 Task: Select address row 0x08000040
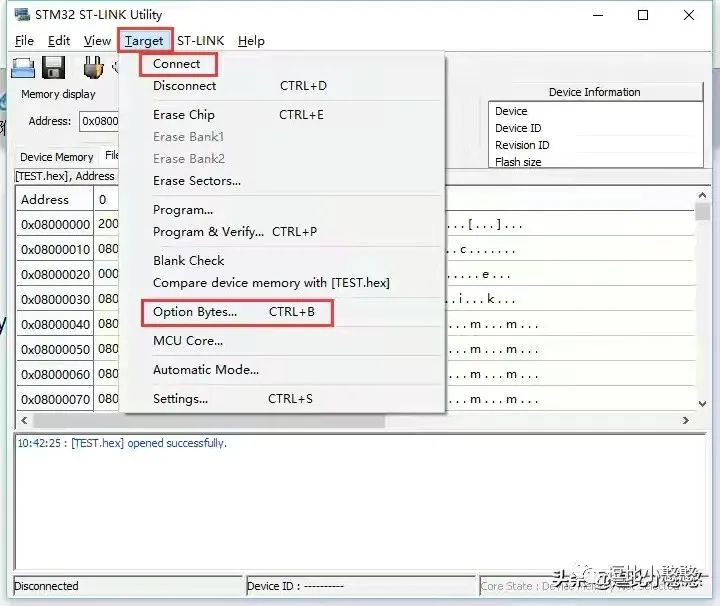pos(55,325)
